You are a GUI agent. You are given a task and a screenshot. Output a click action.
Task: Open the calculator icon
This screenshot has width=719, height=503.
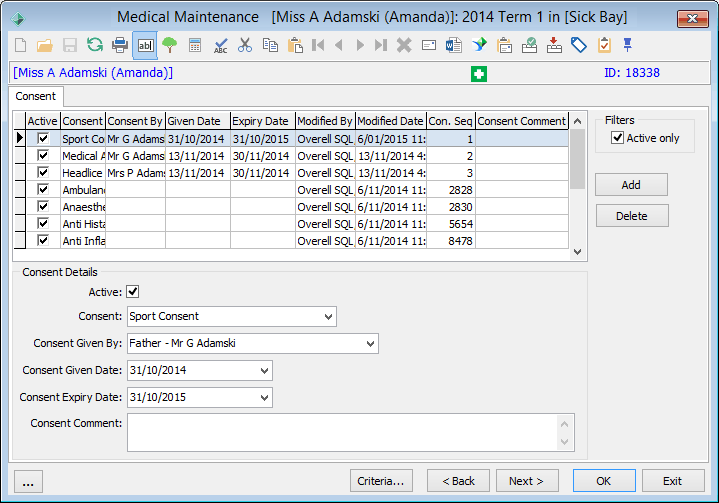click(195, 45)
